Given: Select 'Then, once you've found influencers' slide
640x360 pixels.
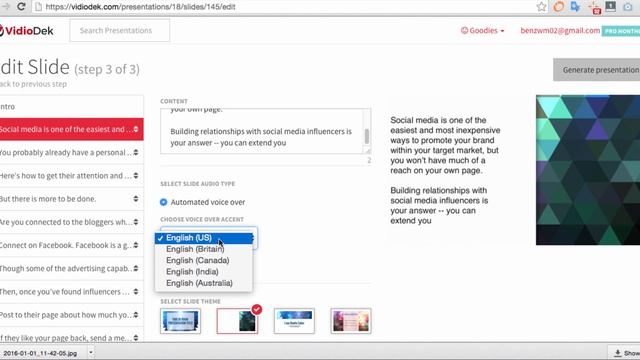Looking at the screenshot, I should pos(71,292).
